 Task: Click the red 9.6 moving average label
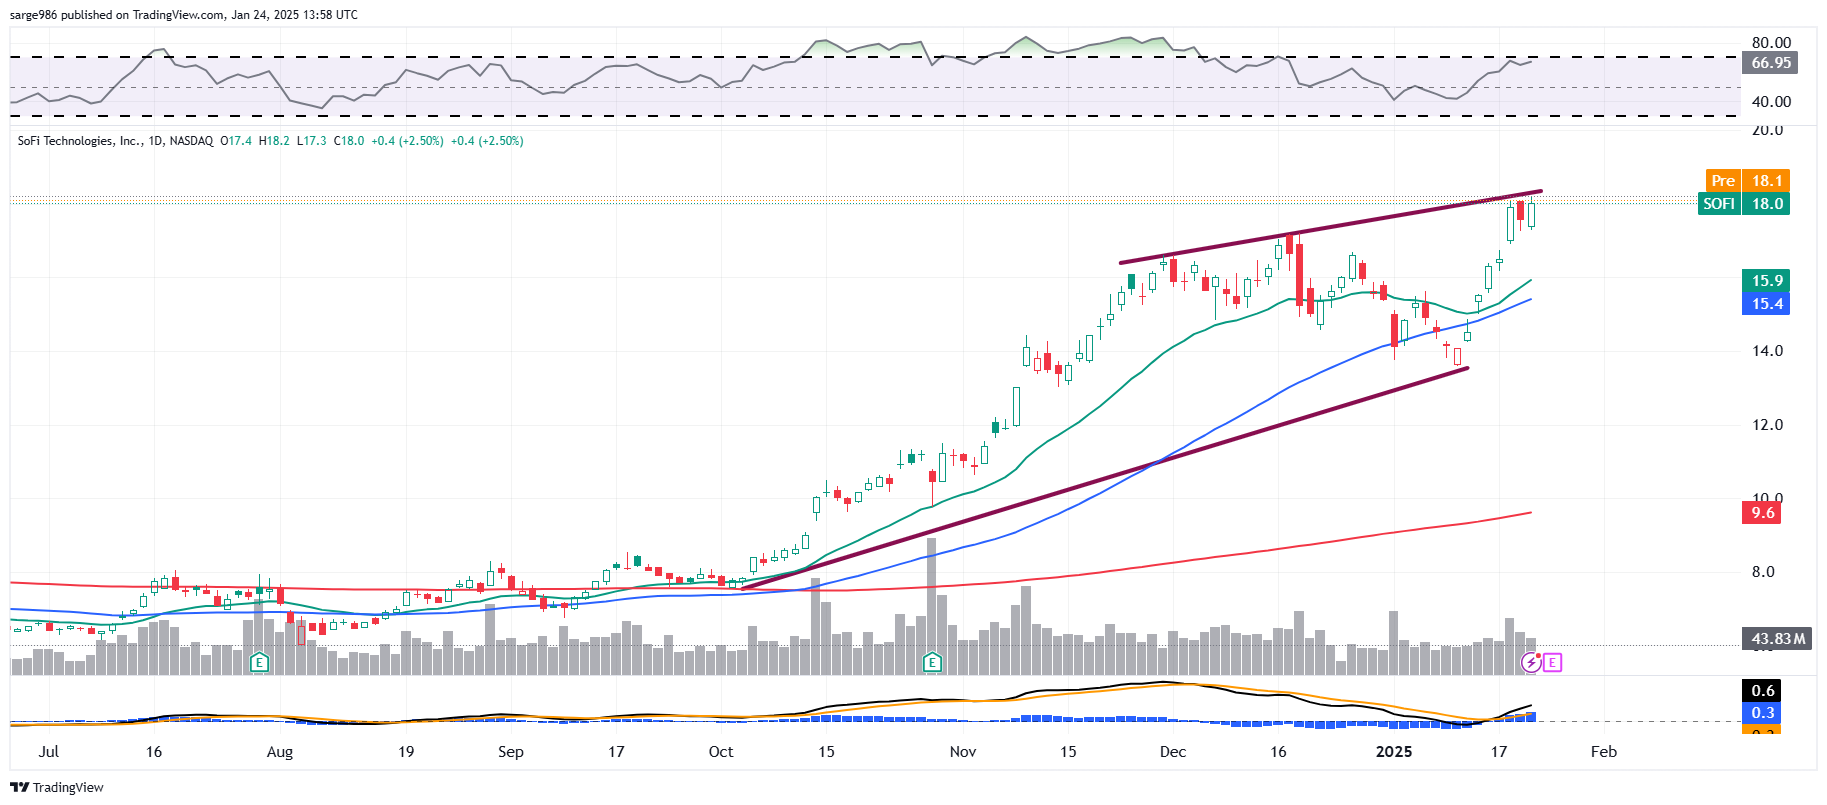[x=1762, y=513]
